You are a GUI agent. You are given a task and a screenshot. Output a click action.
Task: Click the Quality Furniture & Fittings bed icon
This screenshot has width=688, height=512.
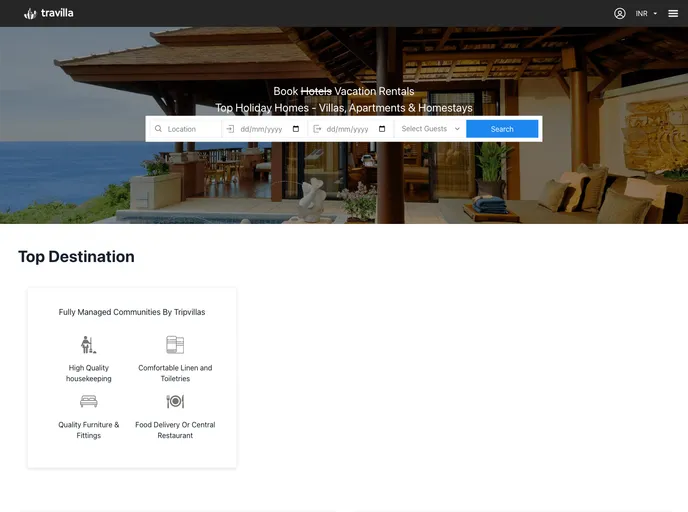89,401
